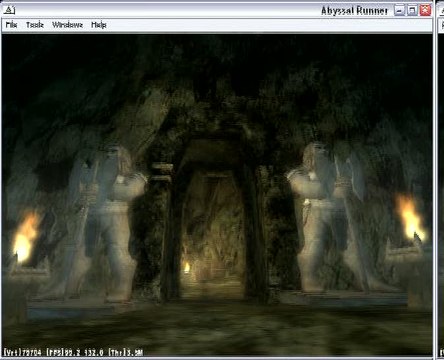Click the Abyssal Runner application icon in title bar
This screenshot has height=360, width=444.
coord(9,10)
